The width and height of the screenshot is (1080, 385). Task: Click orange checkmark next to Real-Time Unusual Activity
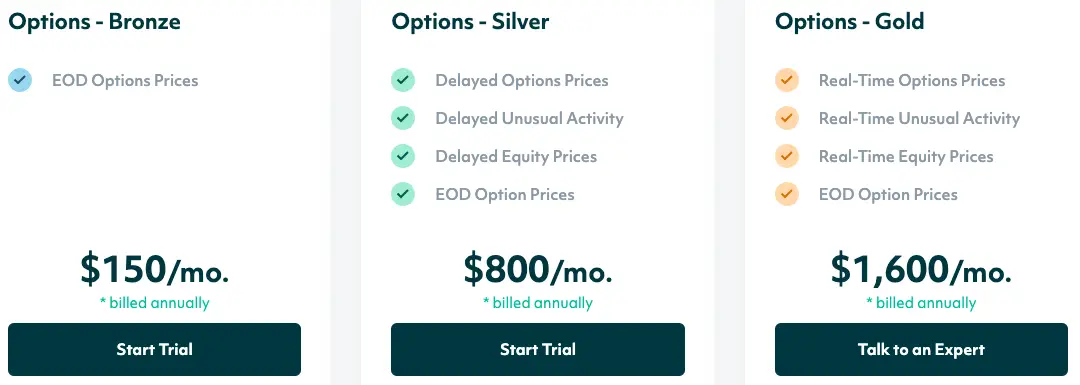coord(787,118)
